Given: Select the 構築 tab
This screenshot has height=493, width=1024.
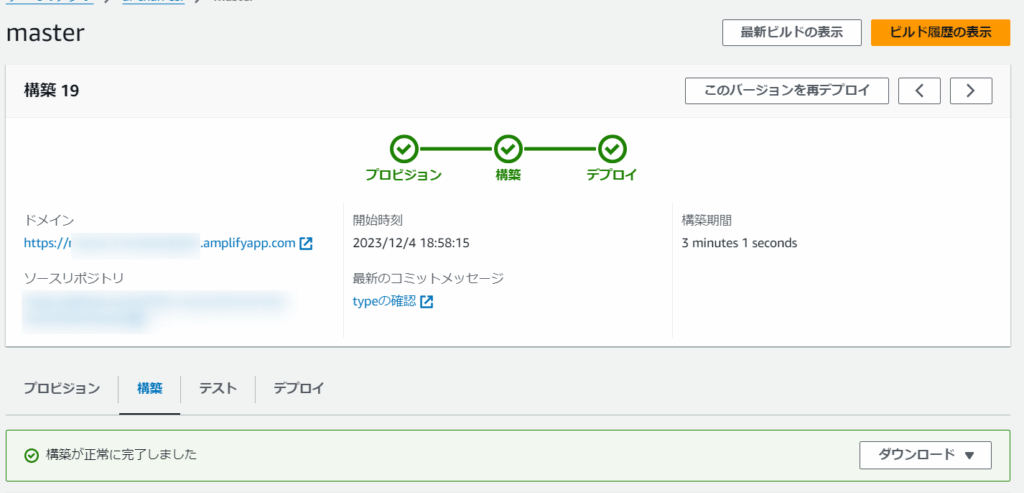Looking at the screenshot, I should coord(150,389).
